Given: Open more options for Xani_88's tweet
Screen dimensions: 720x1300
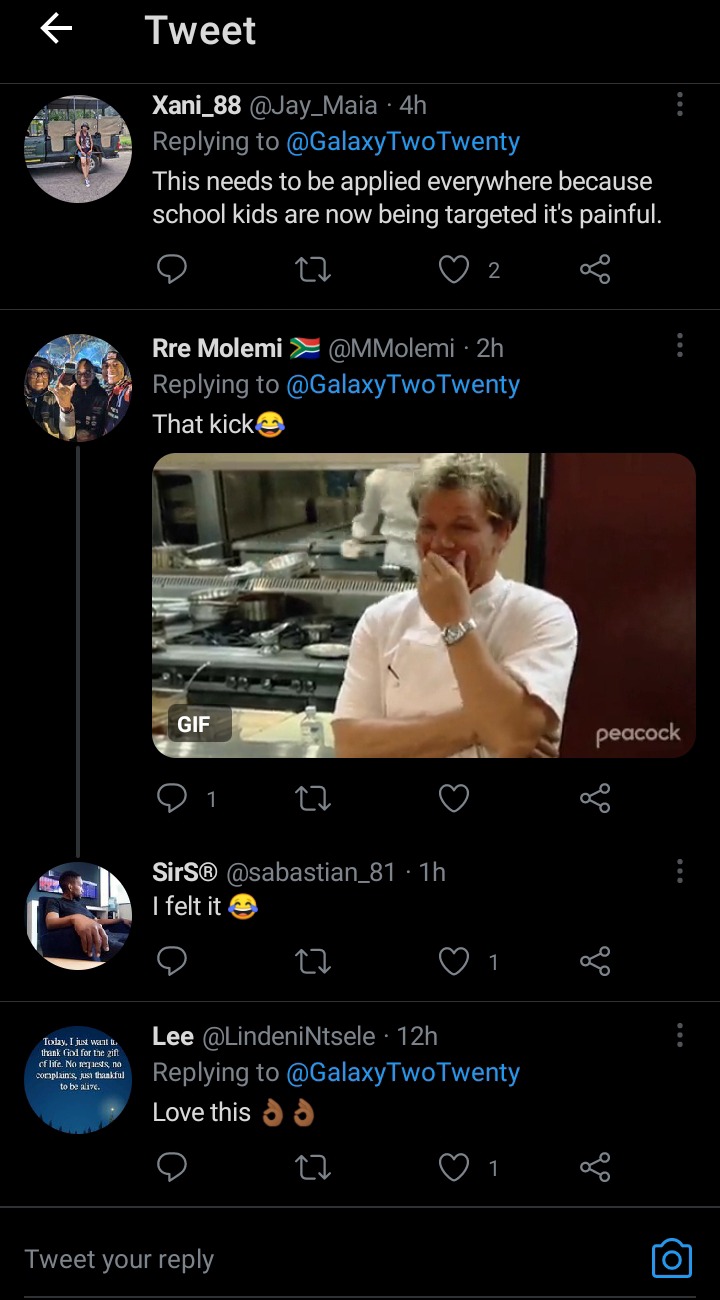Looking at the screenshot, I should tap(680, 104).
